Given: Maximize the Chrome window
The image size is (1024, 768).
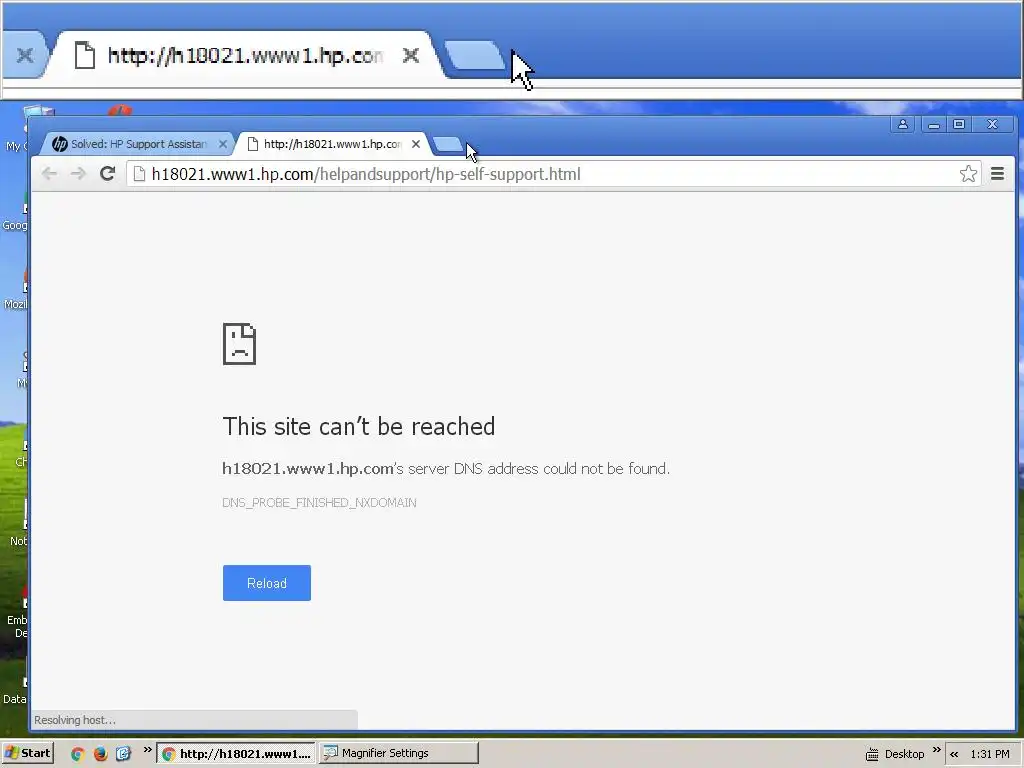Looking at the screenshot, I should pos(959,124).
